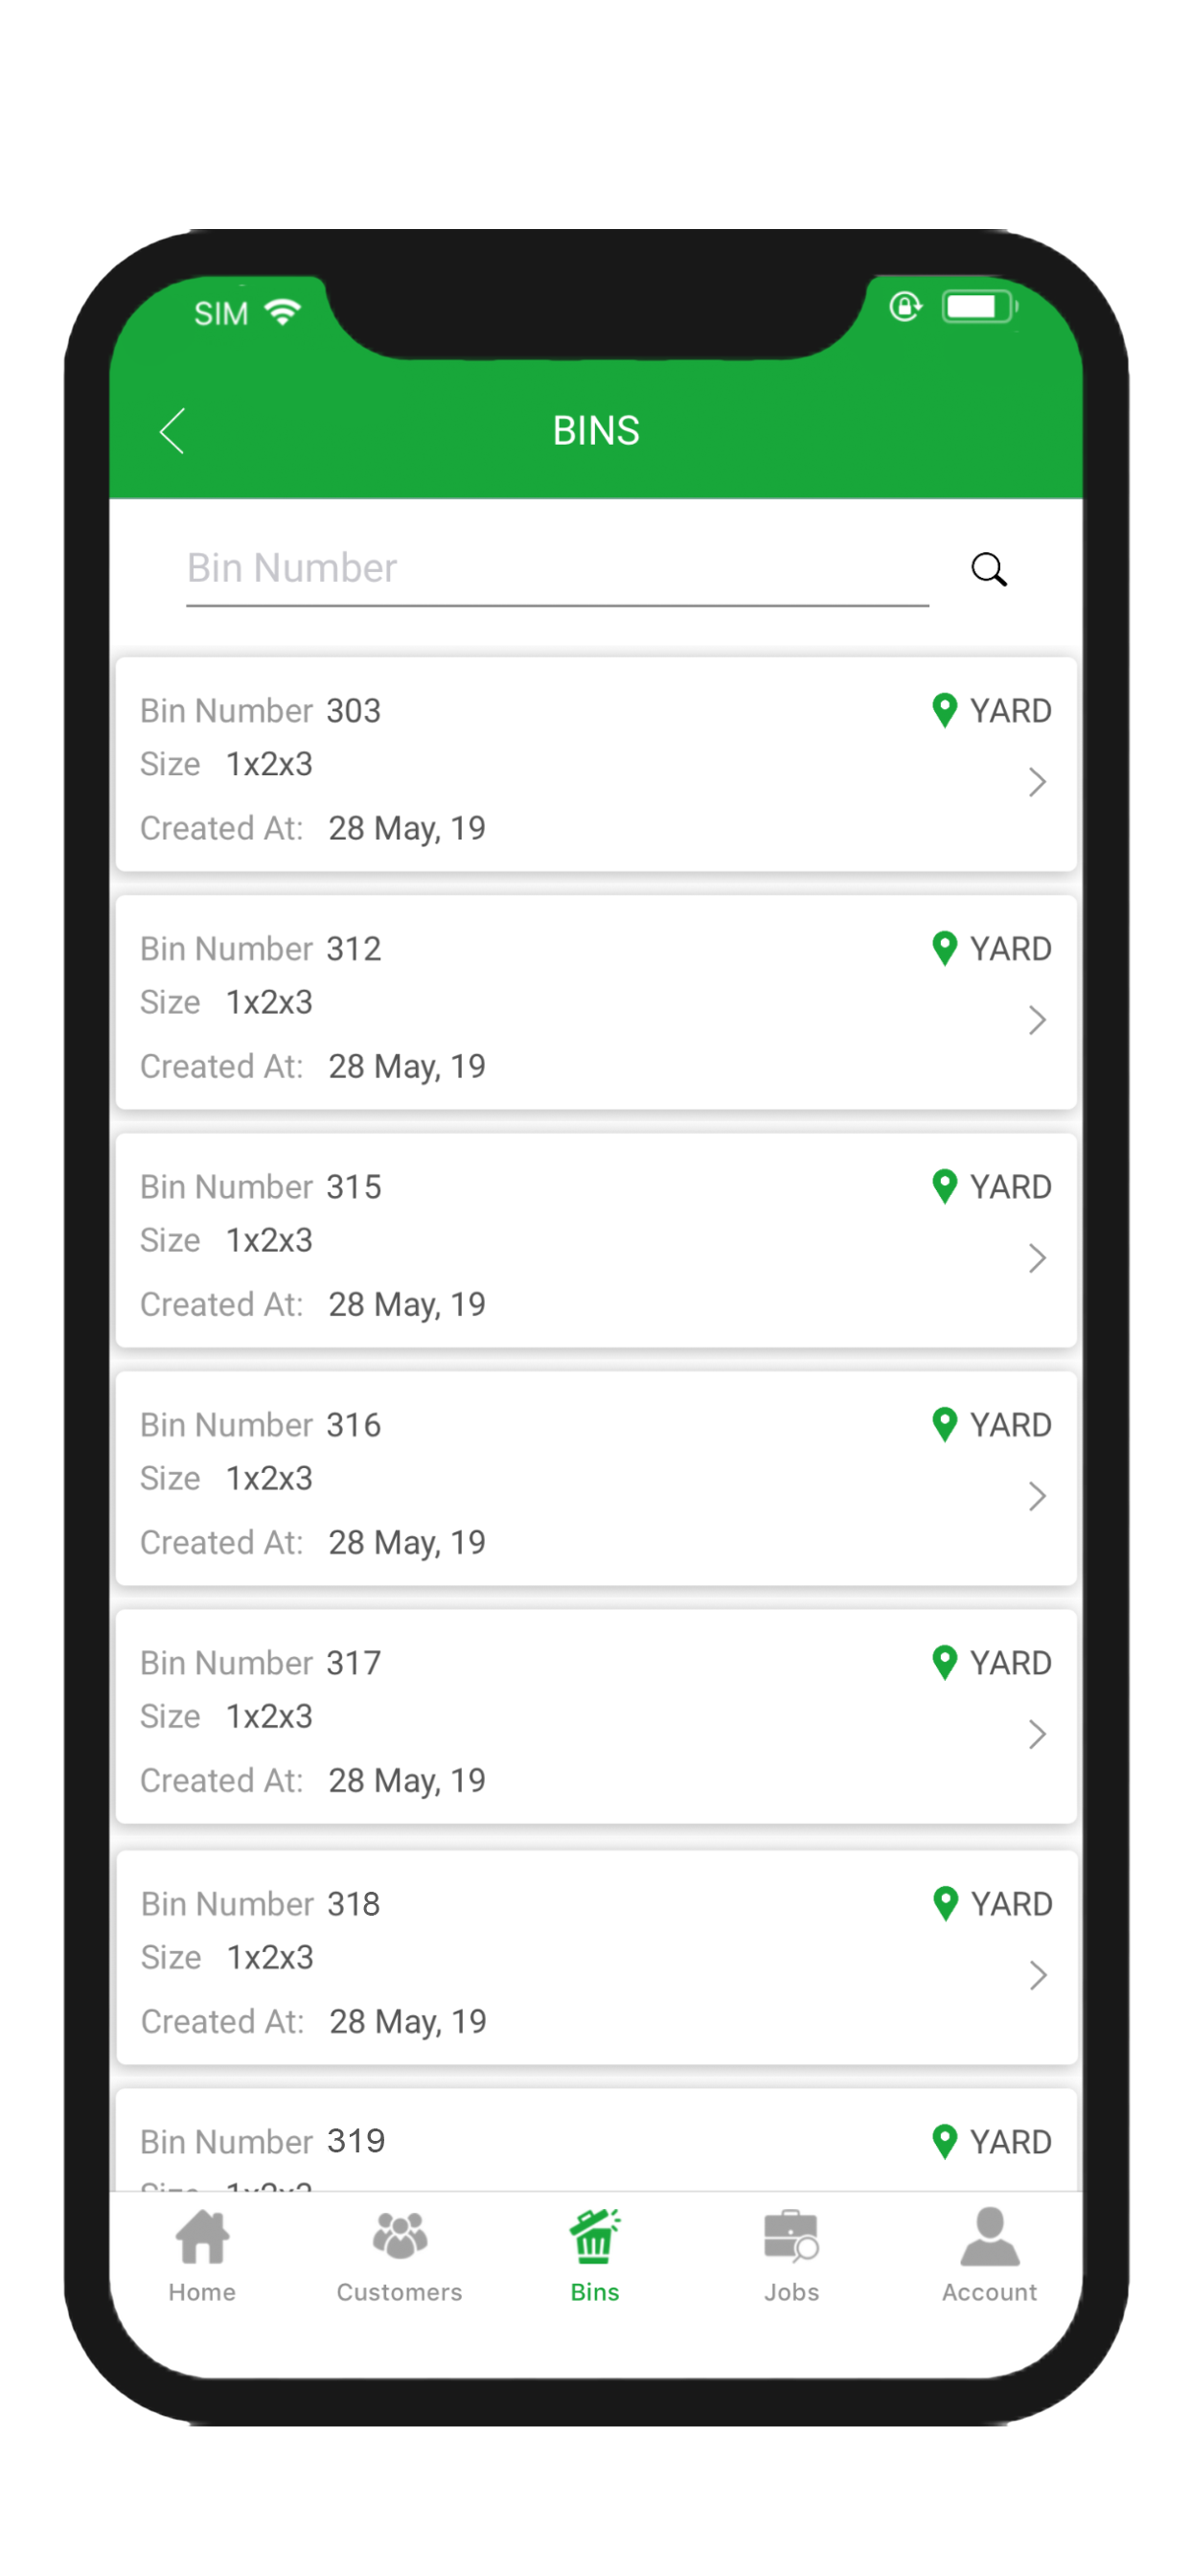Image resolution: width=1190 pixels, height=2576 pixels.
Task: Expand bin 312 details chevron
Action: pyautogui.click(x=1037, y=1020)
